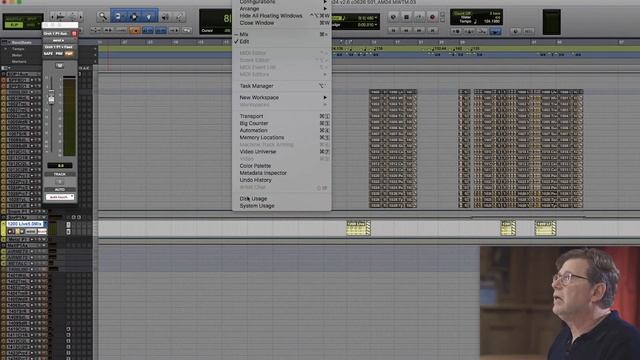Toggle second blue-lit button in edit toolbar row
This screenshot has height=360, width=640.
tap(161, 30)
